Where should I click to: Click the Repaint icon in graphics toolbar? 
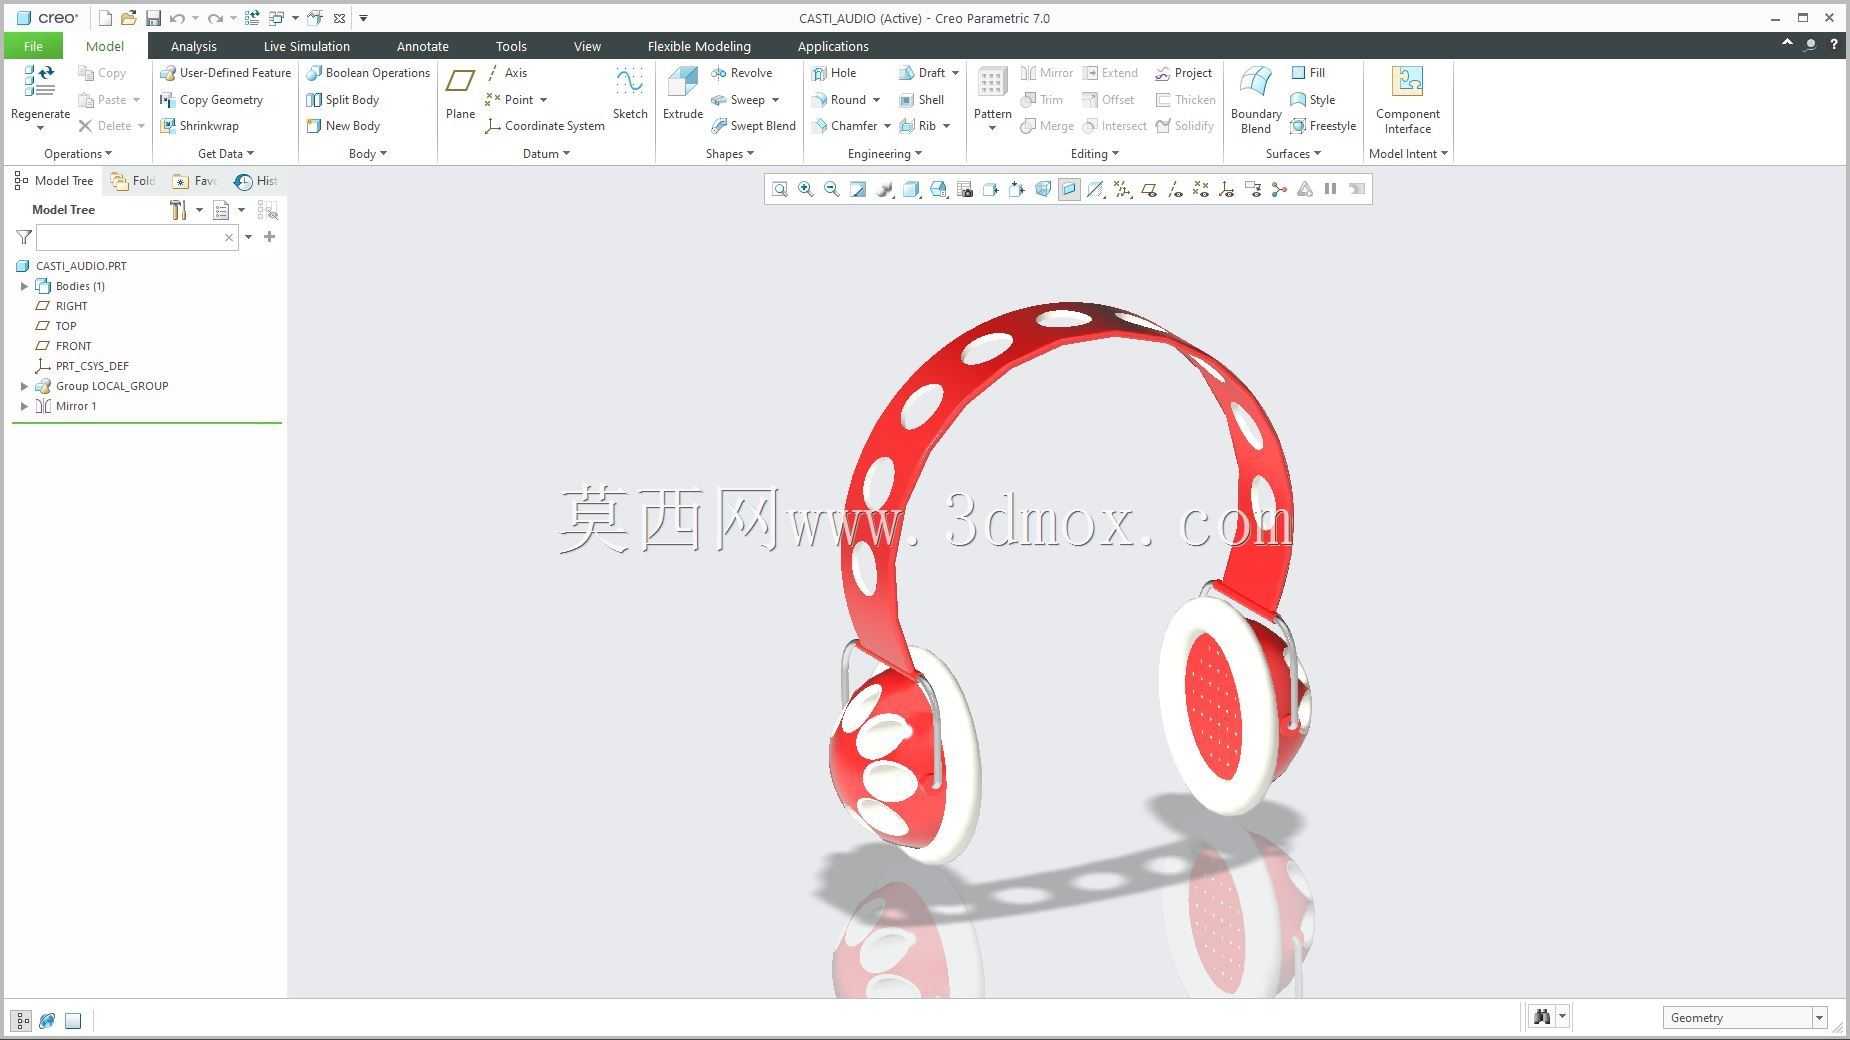click(x=858, y=189)
